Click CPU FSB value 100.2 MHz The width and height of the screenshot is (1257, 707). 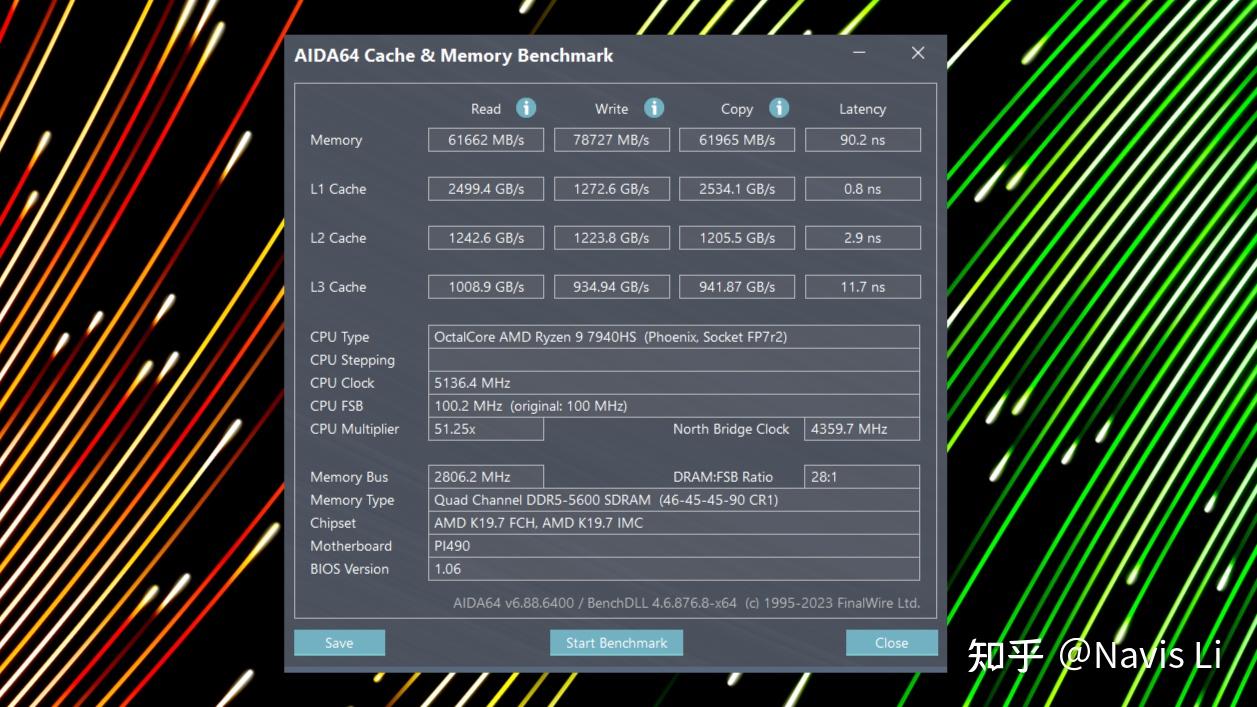coord(674,406)
